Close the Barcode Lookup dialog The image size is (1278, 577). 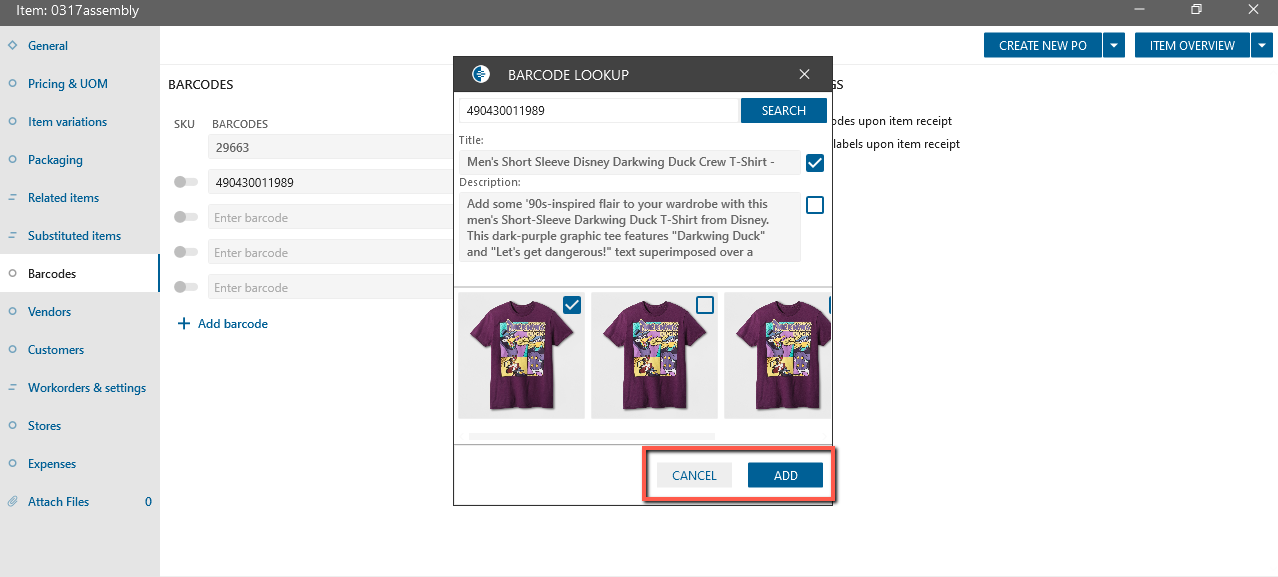point(804,74)
